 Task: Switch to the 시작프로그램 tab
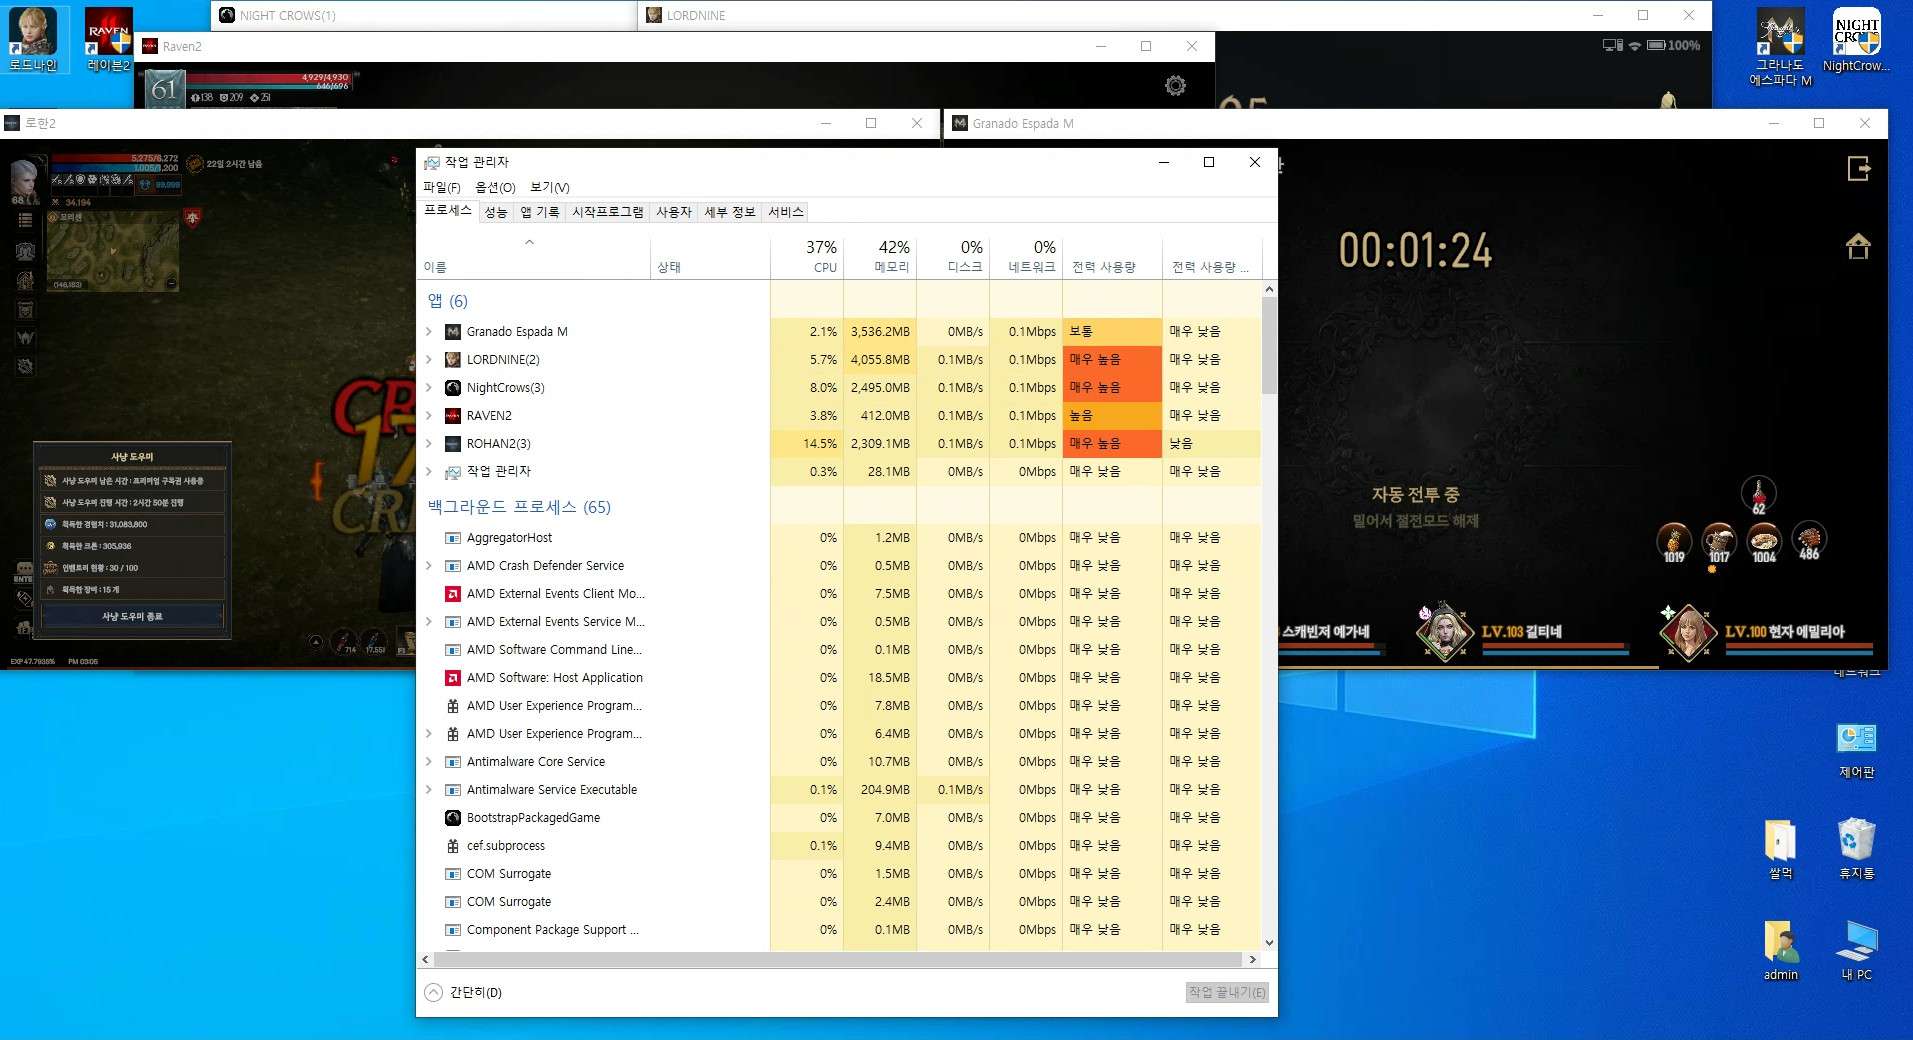click(608, 212)
